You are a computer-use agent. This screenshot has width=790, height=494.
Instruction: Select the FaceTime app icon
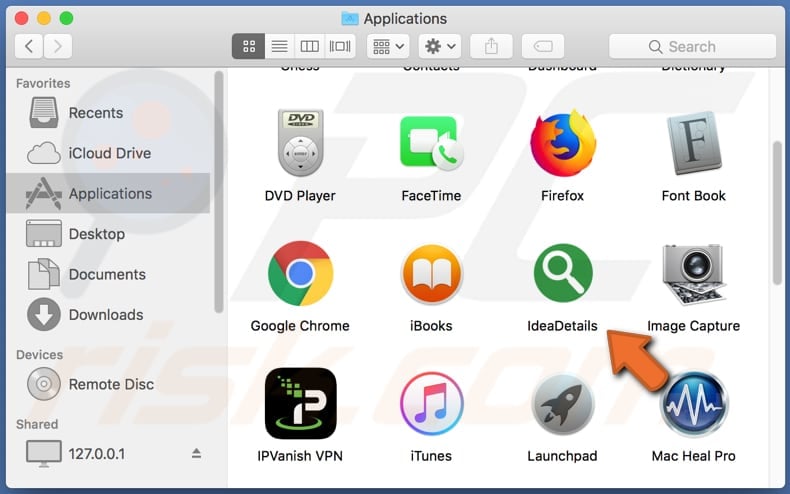[x=431, y=143]
